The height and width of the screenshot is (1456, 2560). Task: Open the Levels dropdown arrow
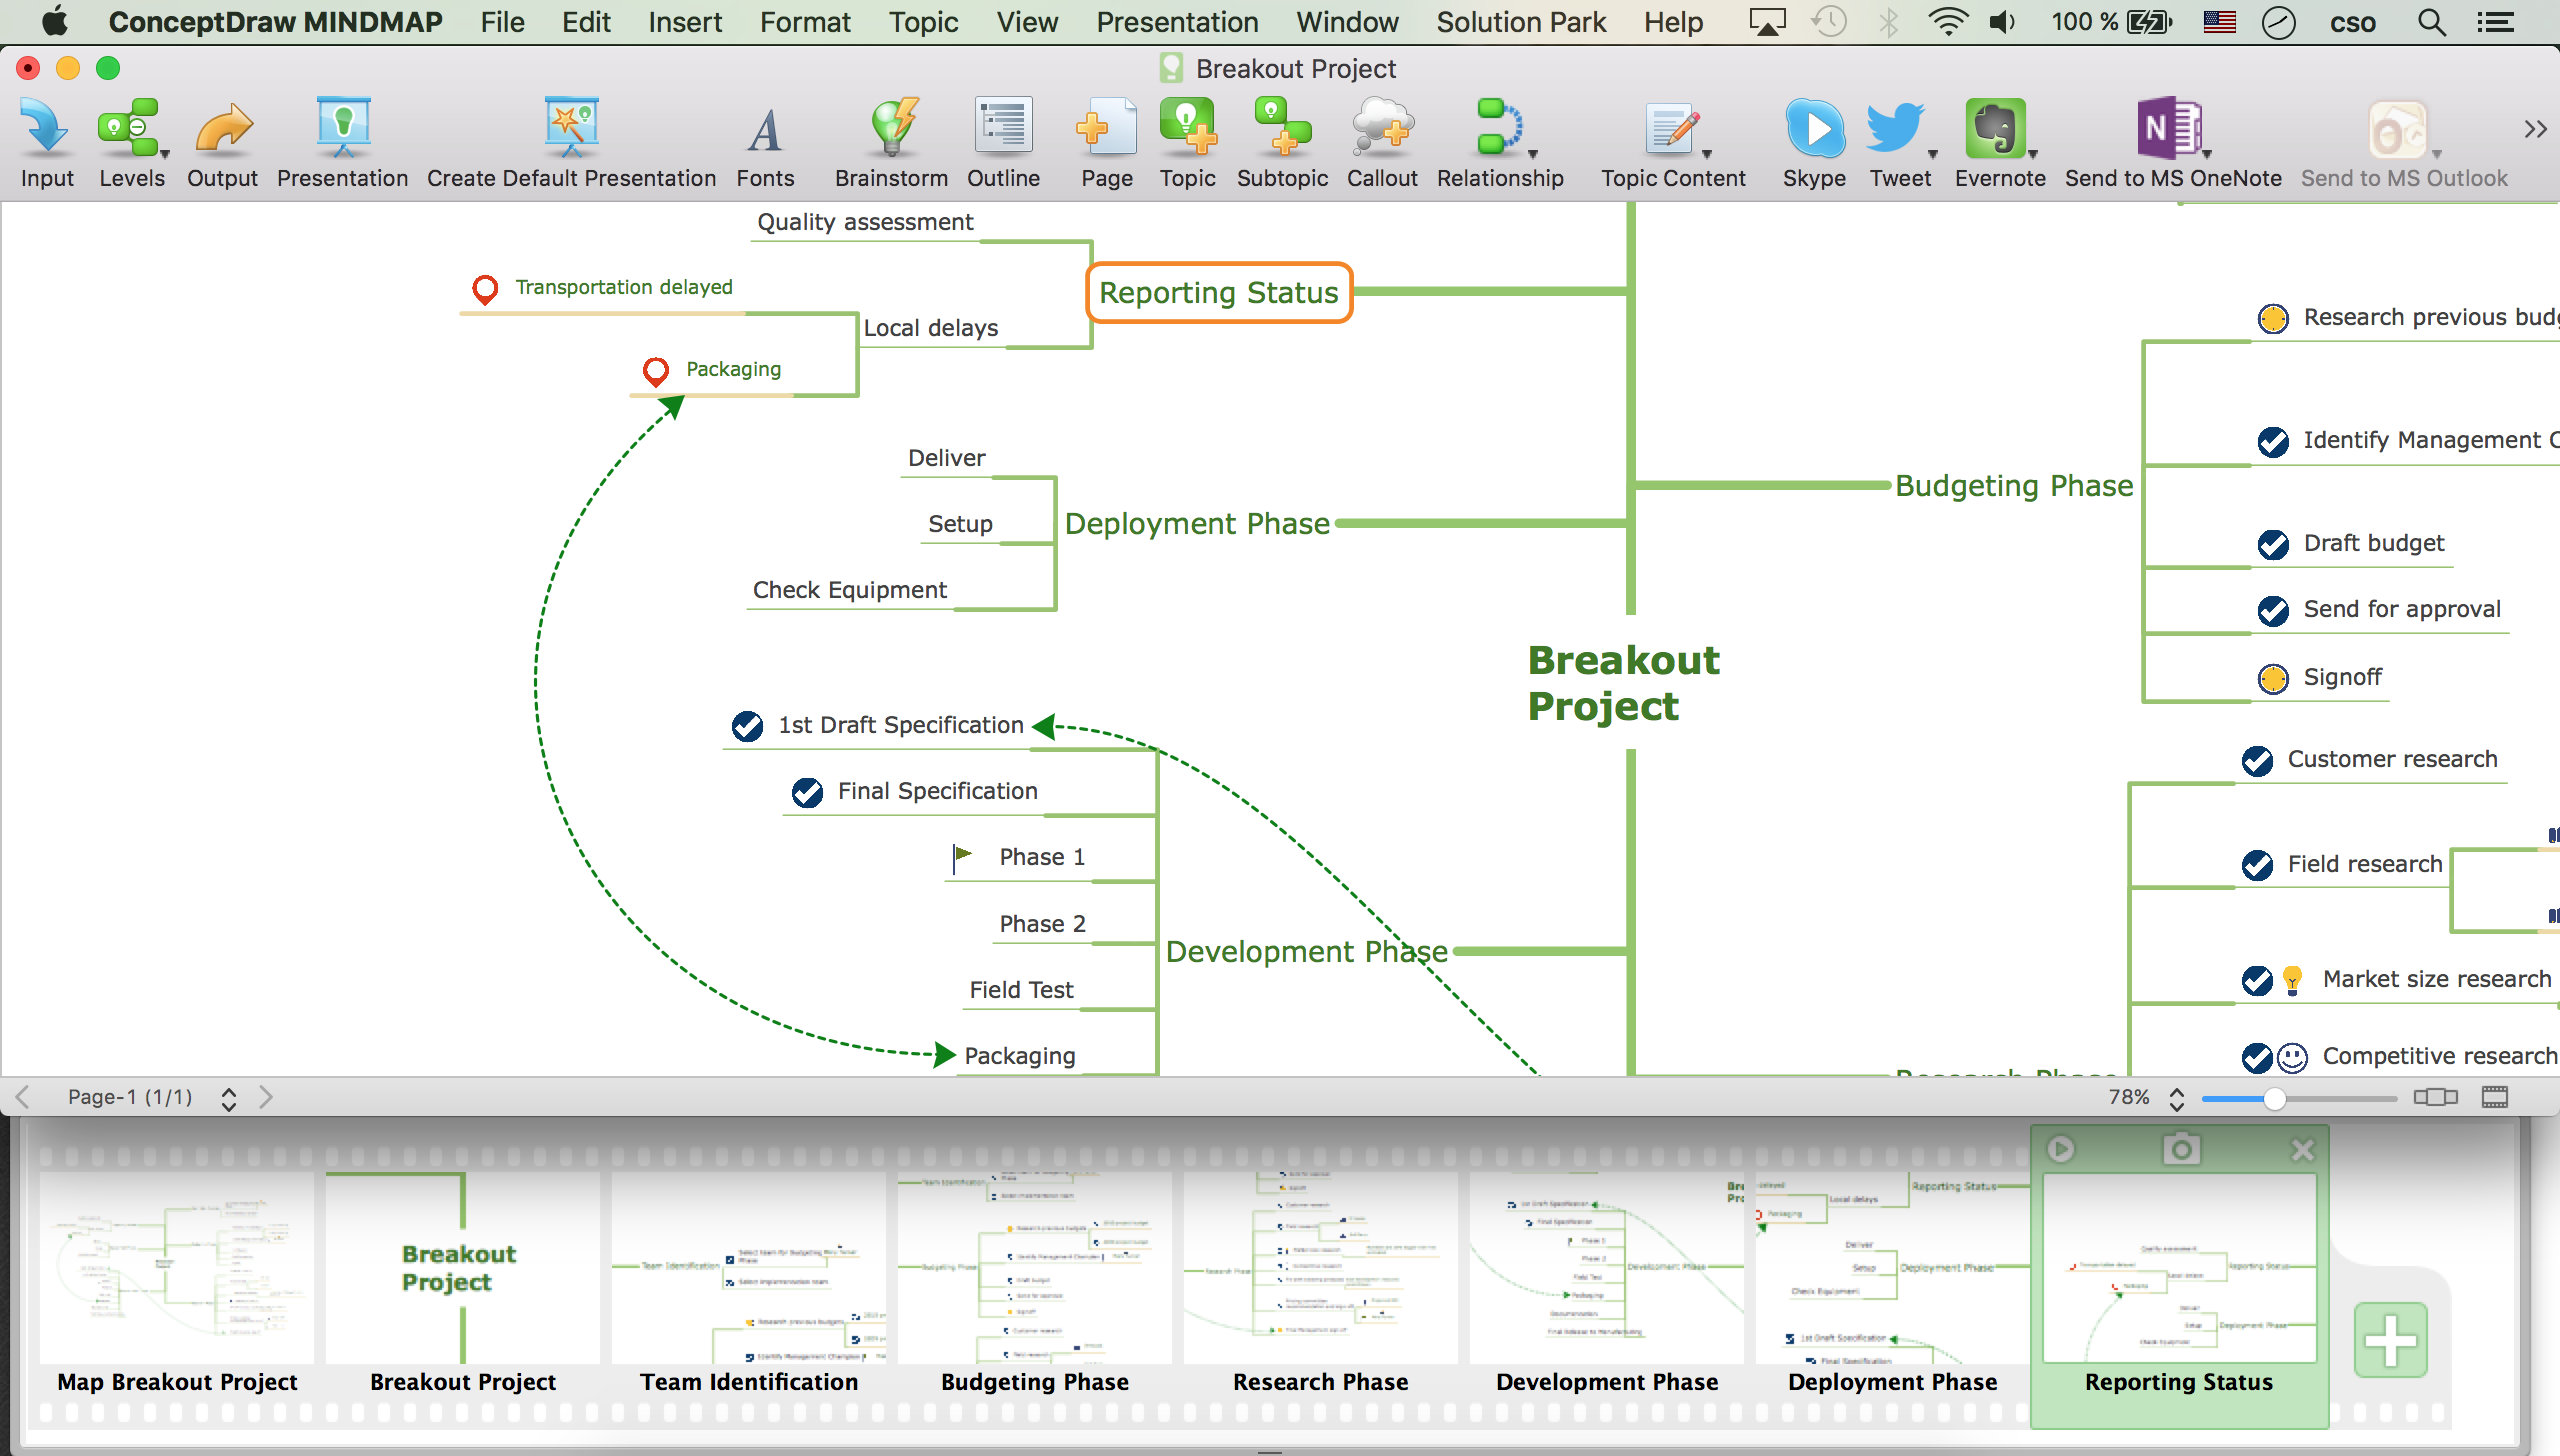point(165,154)
